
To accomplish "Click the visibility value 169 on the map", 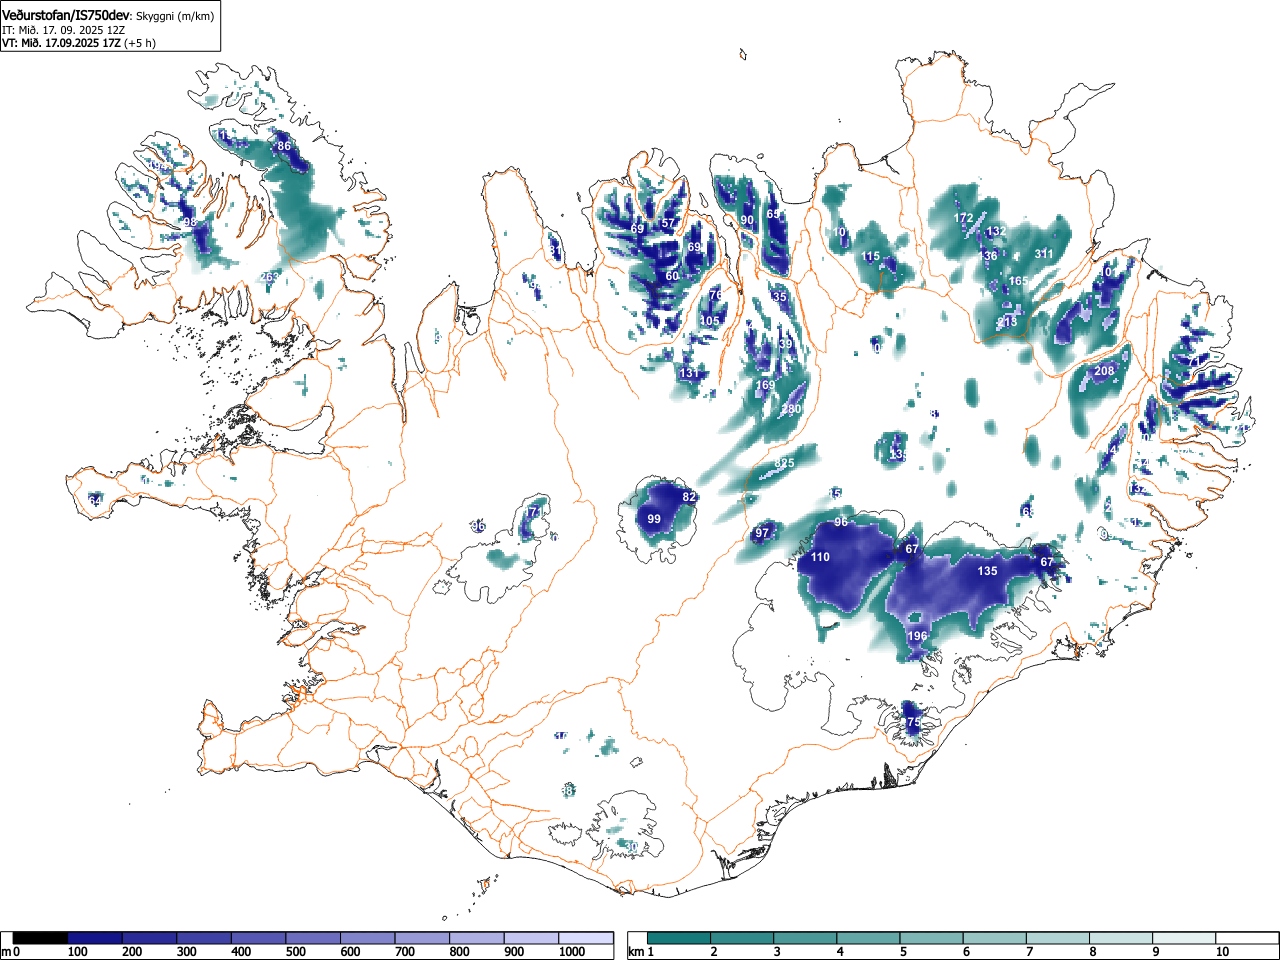I will click(x=765, y=385).
